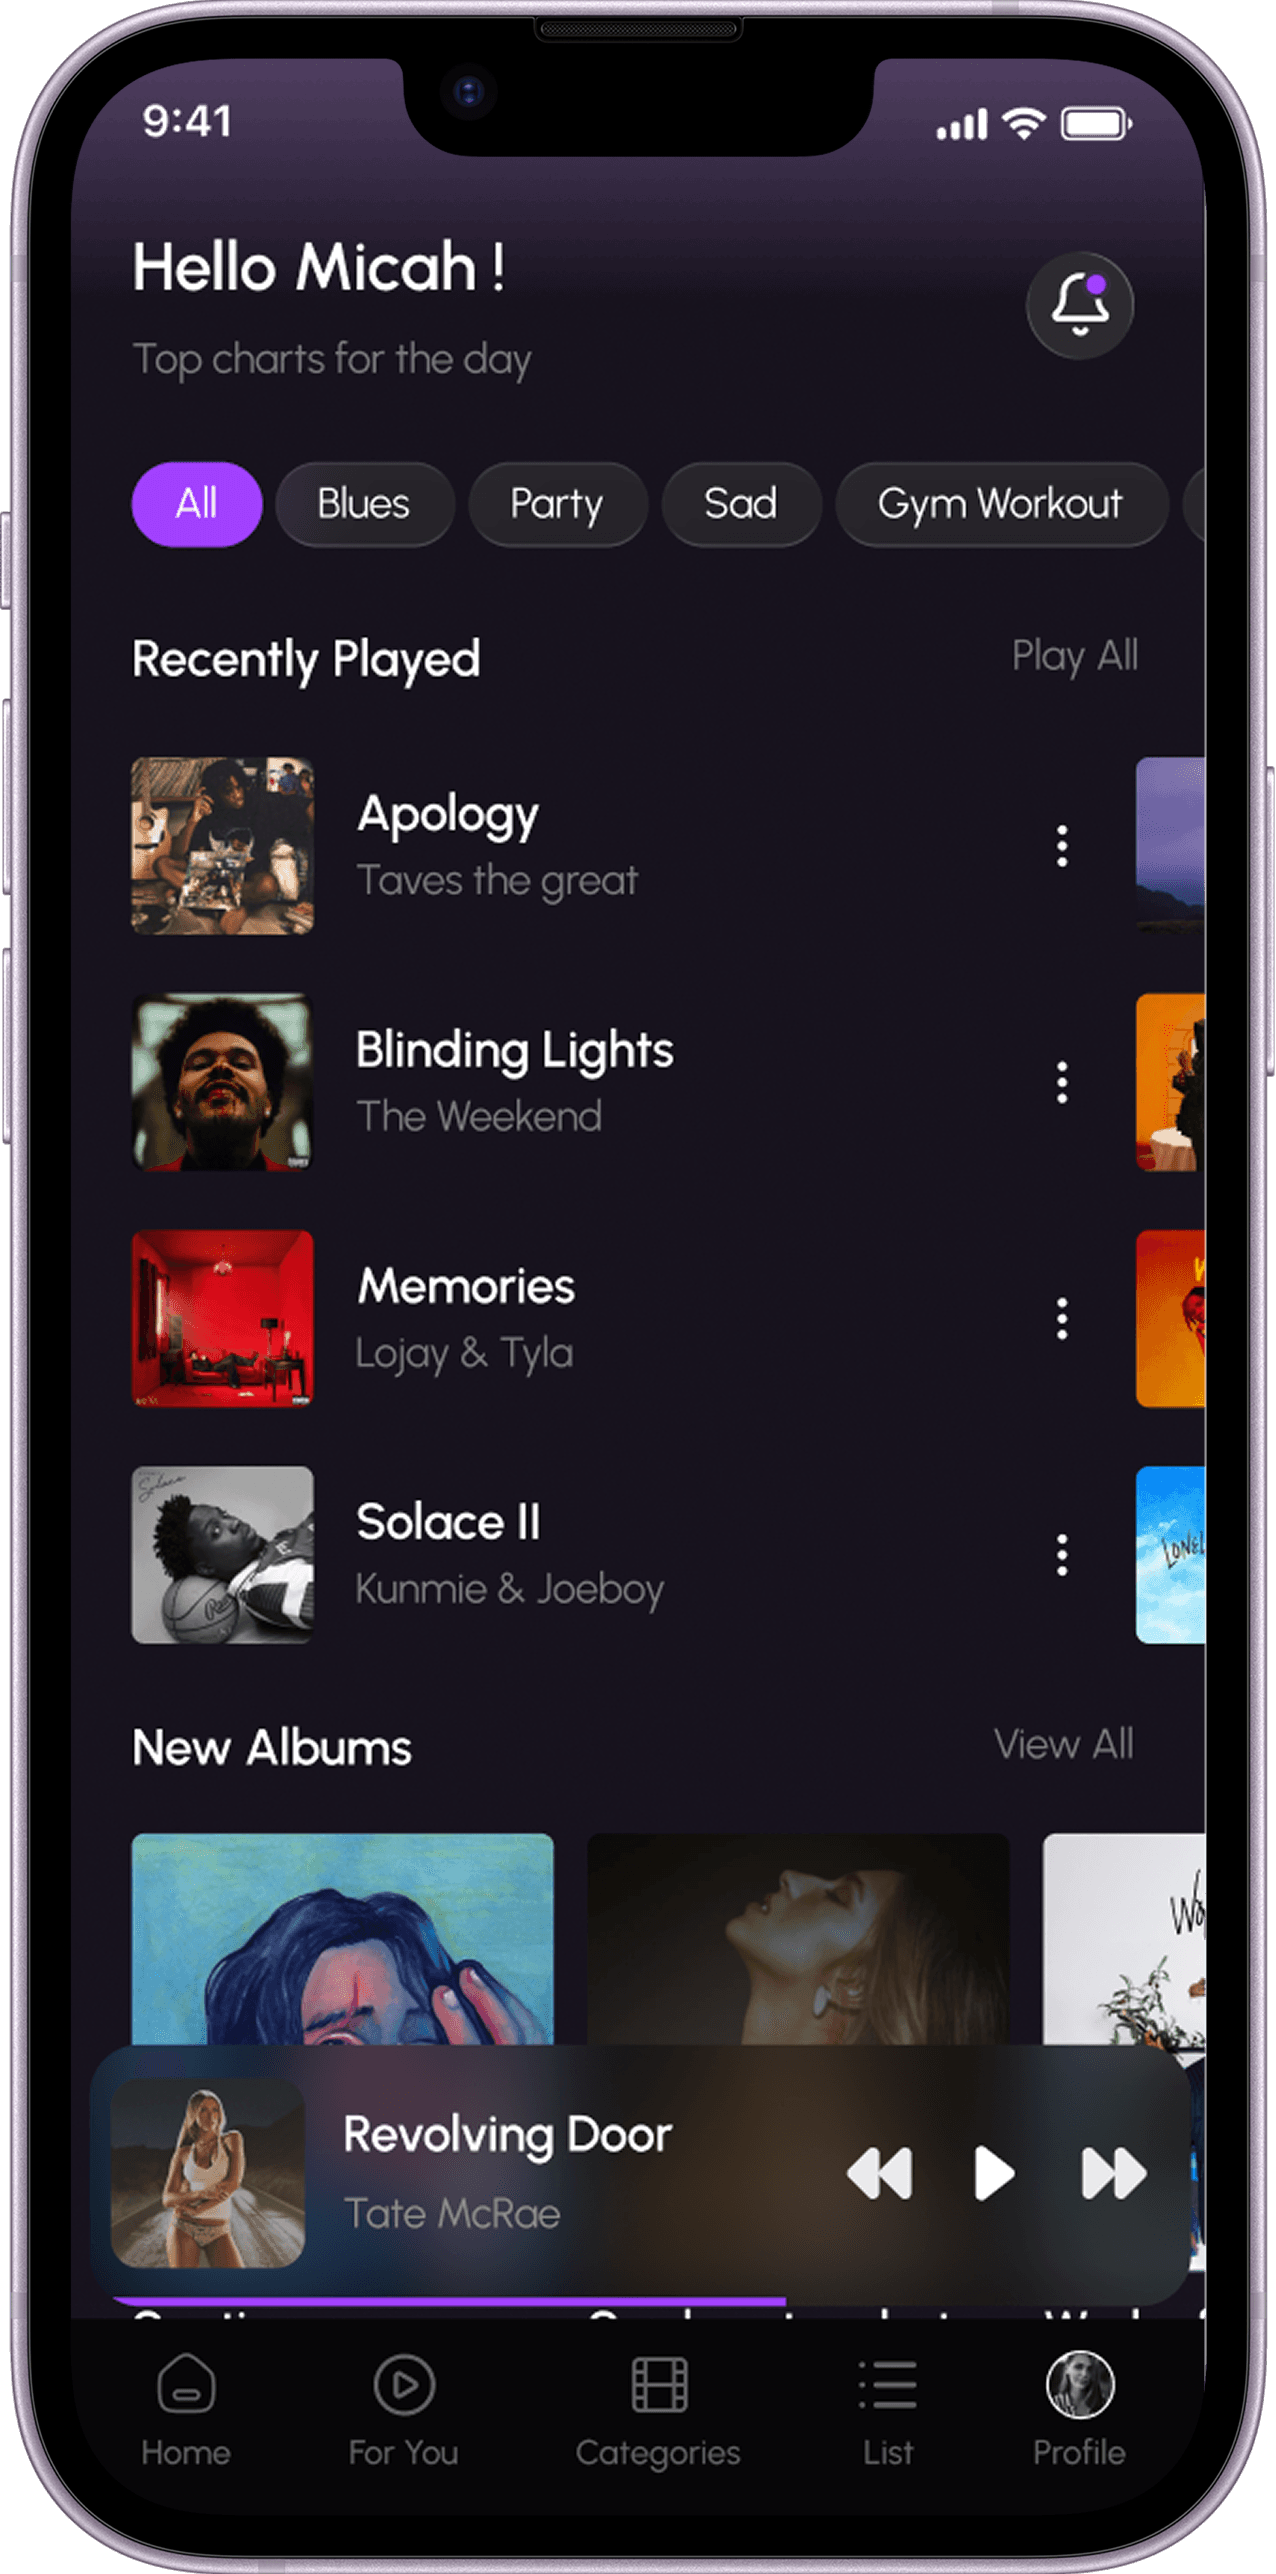The width and height of the screenshot is (1276, 2574).
Task: Filter by the Blues genre chip
Action: 364,504
